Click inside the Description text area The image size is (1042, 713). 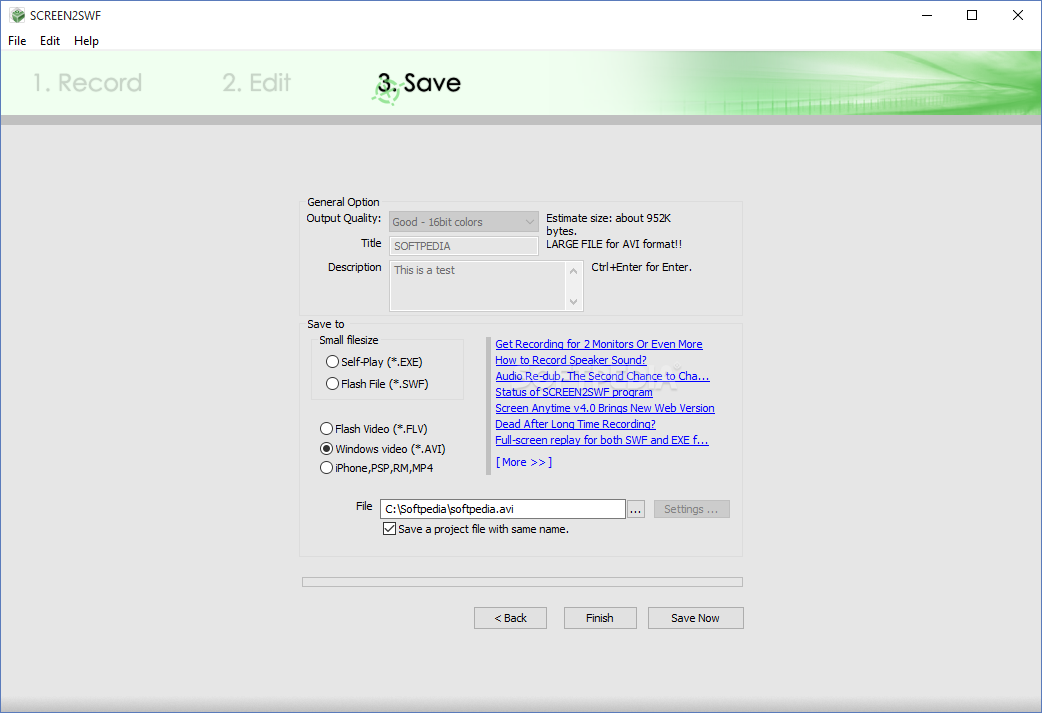point(477,286)
